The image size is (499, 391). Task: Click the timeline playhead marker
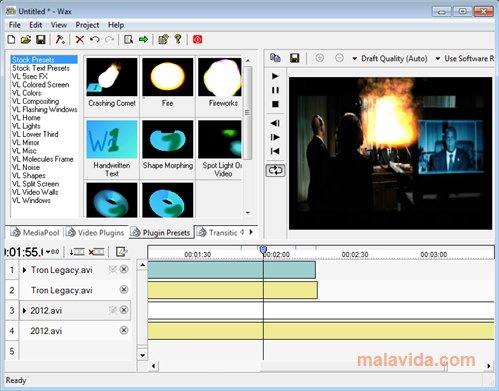click(x=263, y=250)
